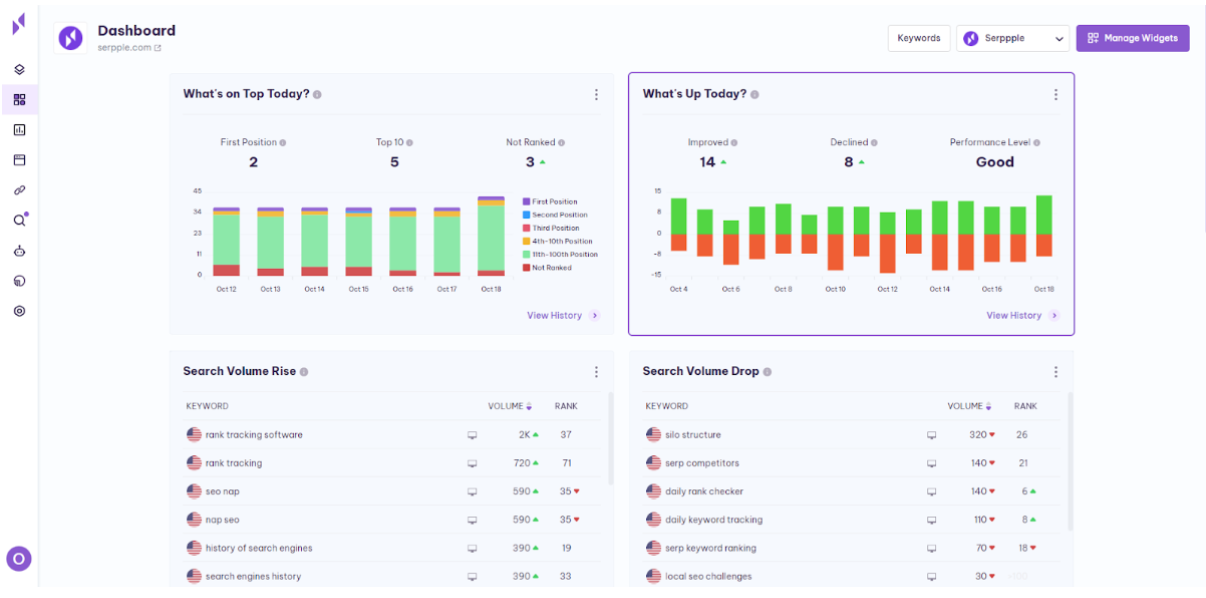Click the info icon beside Not Ranked
This screenshot has width=1206, height=598.
pyautogui.click(x=562, y=143)
